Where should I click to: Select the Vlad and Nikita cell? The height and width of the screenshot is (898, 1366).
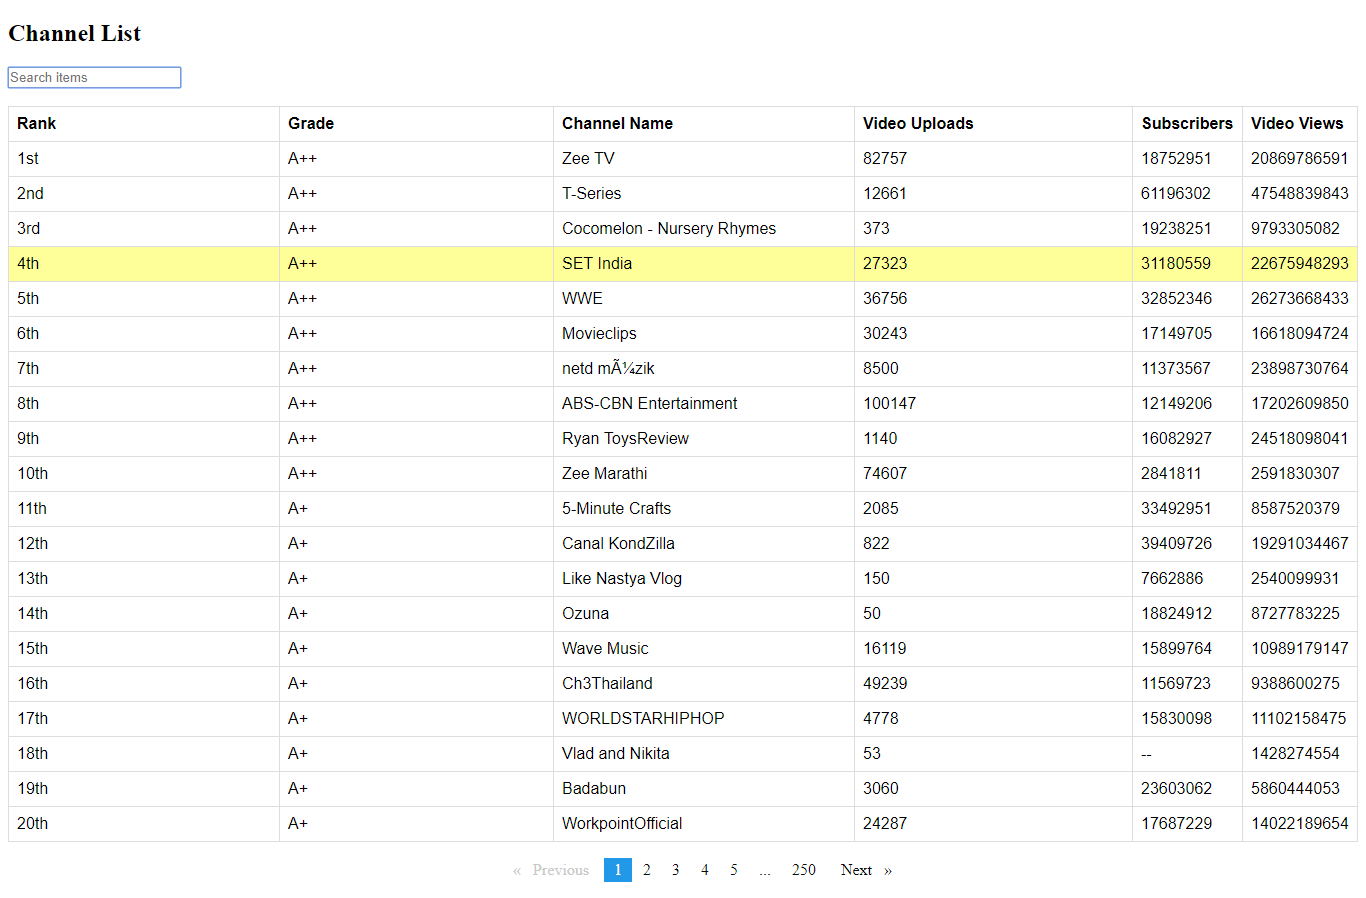pyautogui.click(x=704, y=754)
